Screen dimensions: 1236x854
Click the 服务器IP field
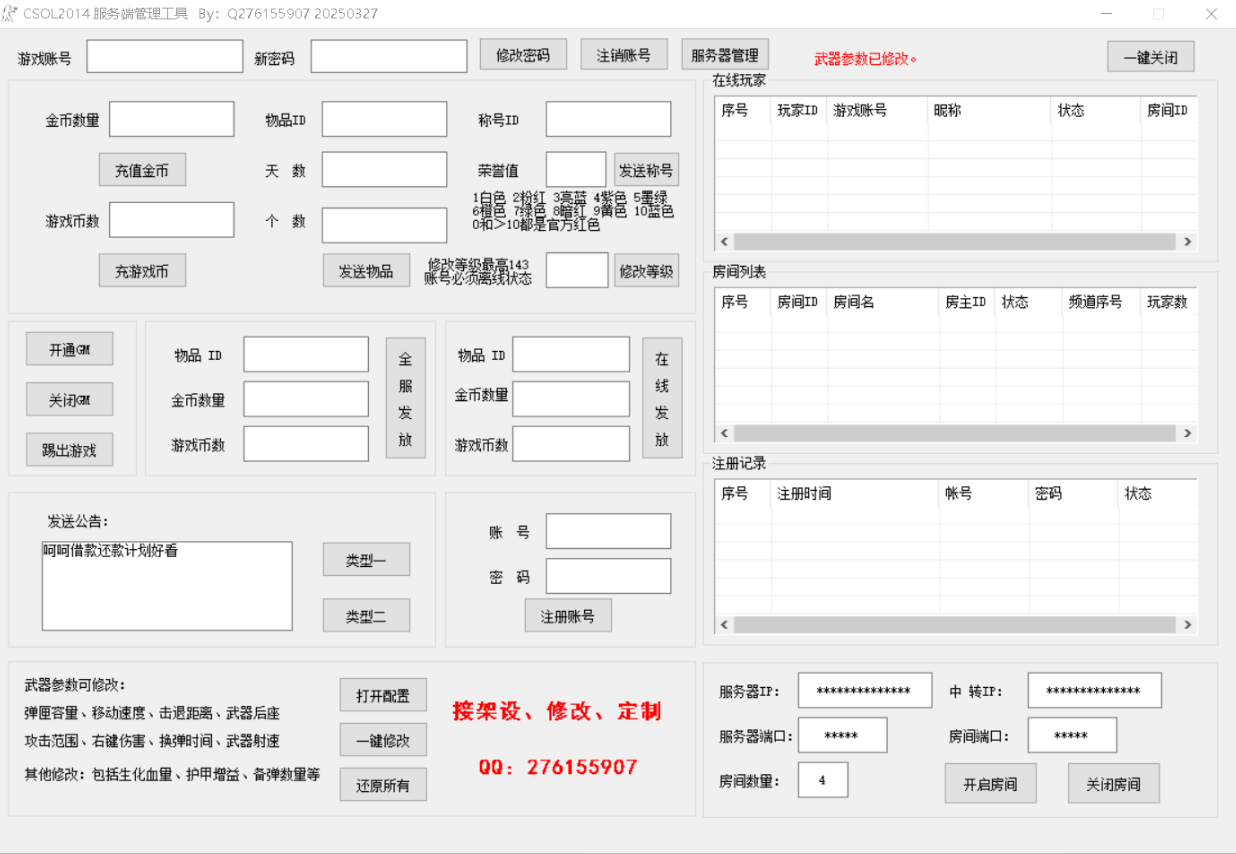click(x=865, y=691)
